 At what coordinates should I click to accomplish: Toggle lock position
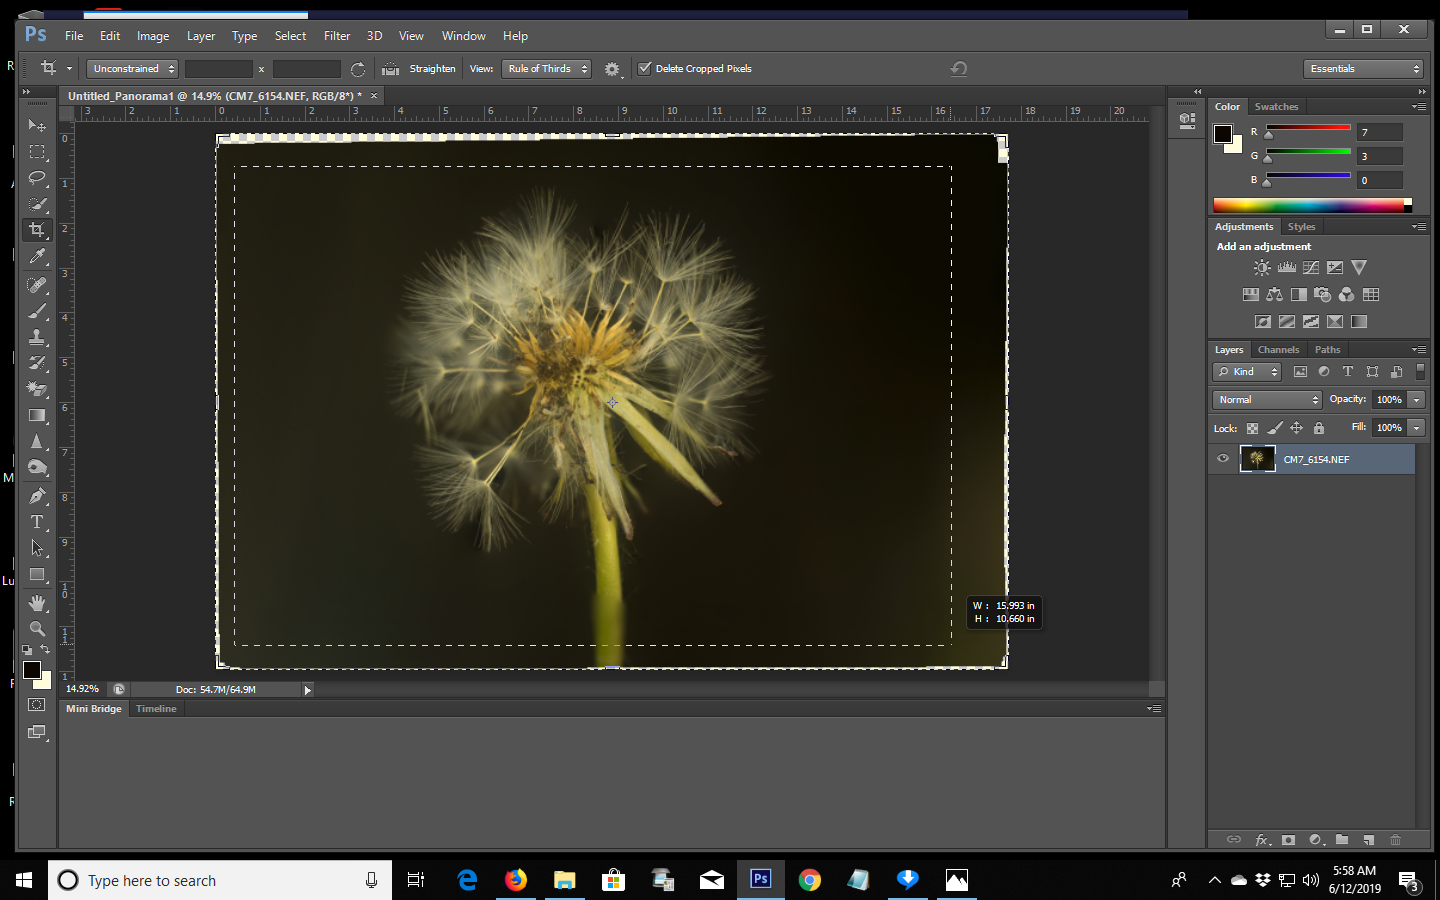click(1296, 428)
